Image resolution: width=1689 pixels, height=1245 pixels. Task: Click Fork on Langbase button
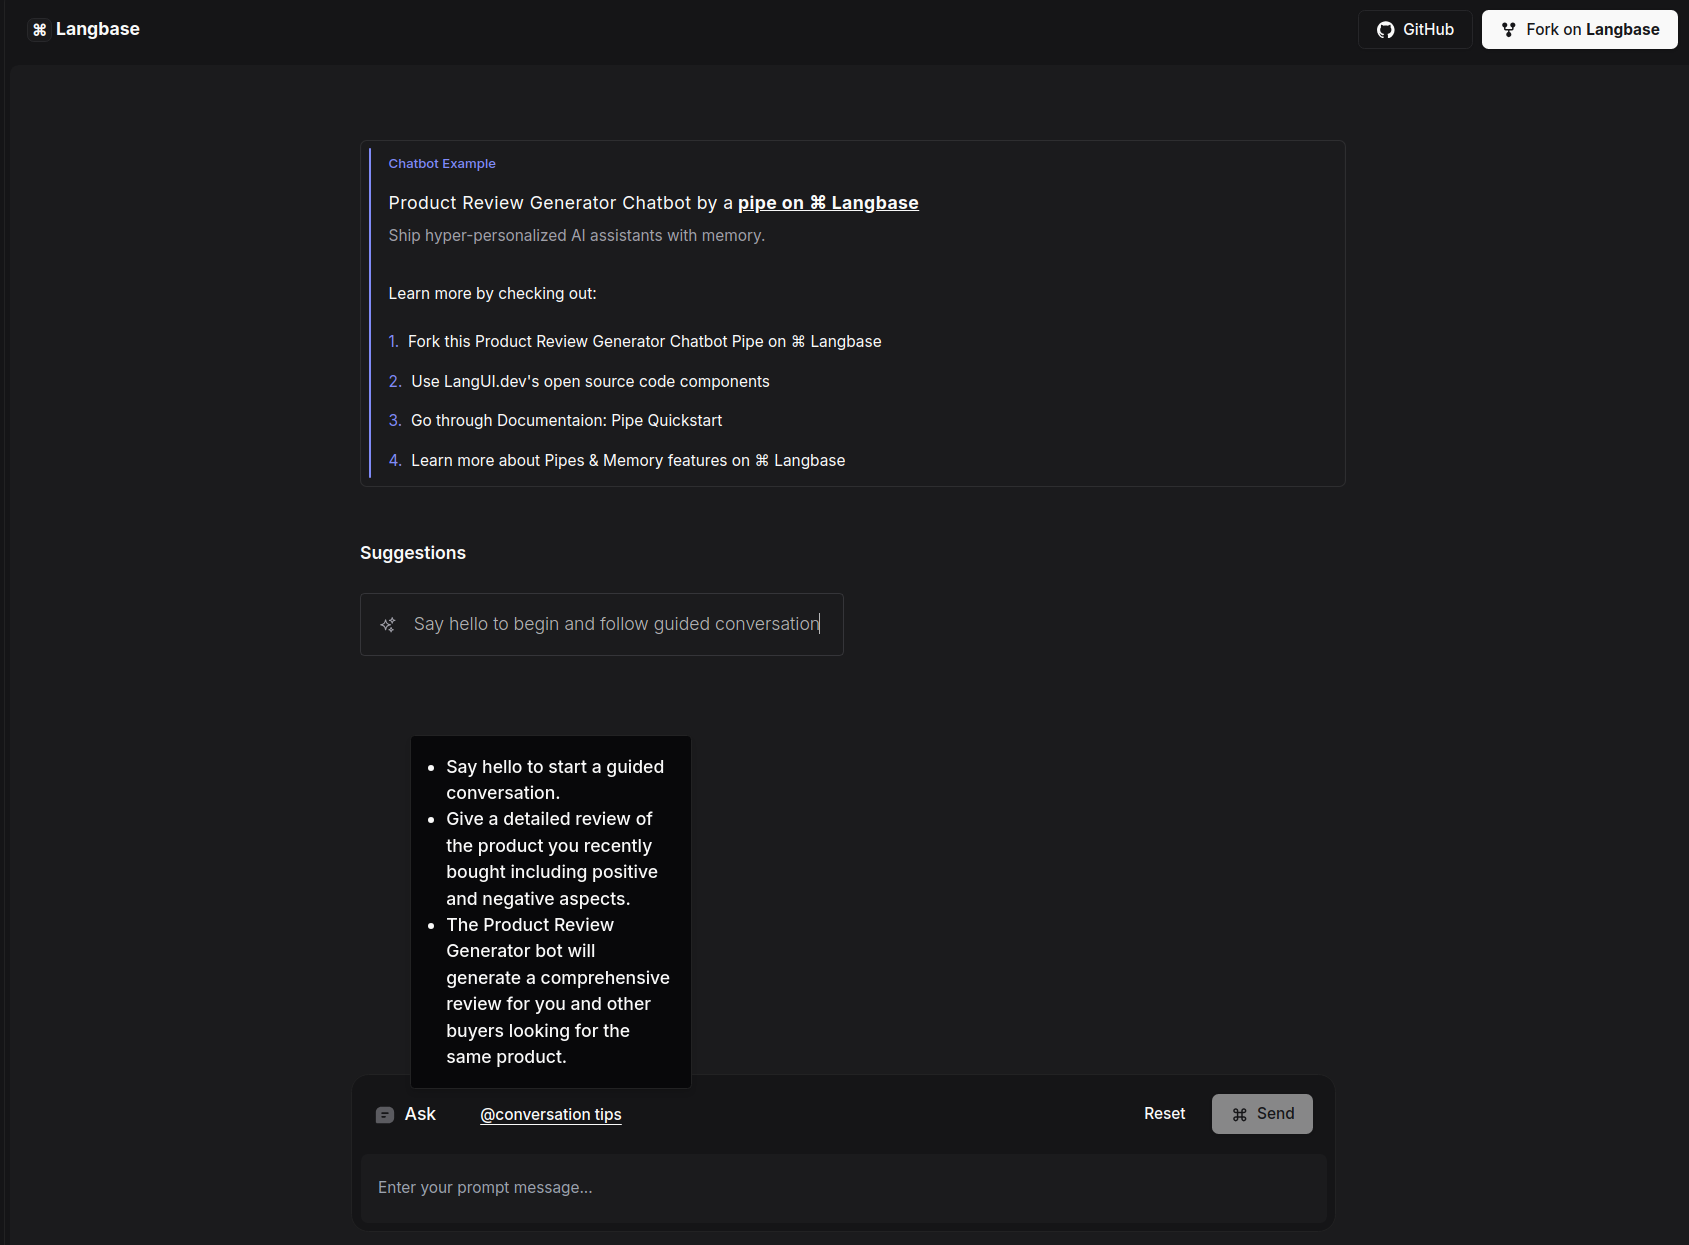1579,30
